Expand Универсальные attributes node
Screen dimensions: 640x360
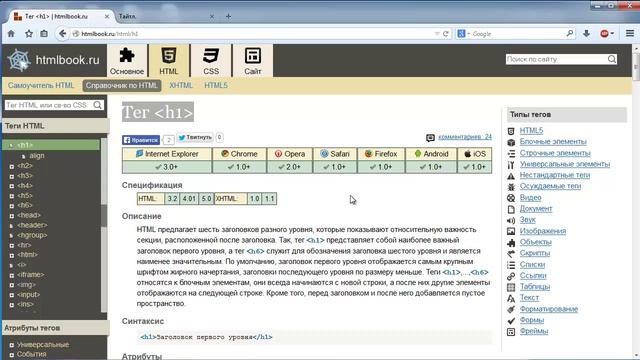pyautogui.click(x=12, y=345)
